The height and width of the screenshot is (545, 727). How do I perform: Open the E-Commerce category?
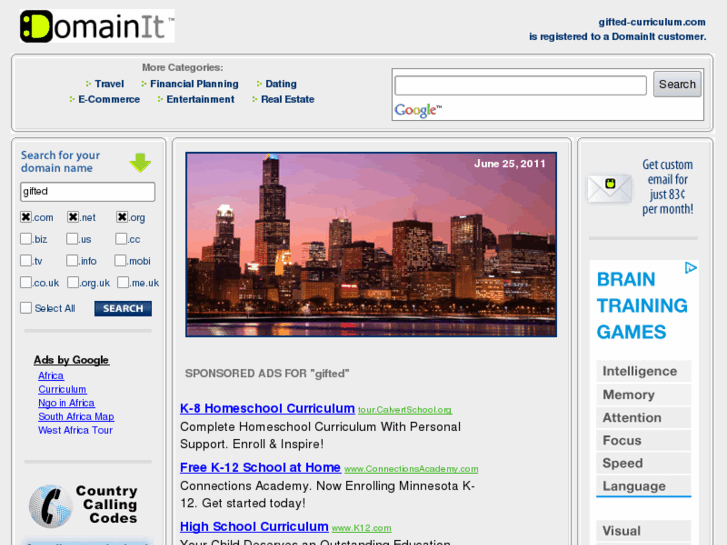click(109, 99)
